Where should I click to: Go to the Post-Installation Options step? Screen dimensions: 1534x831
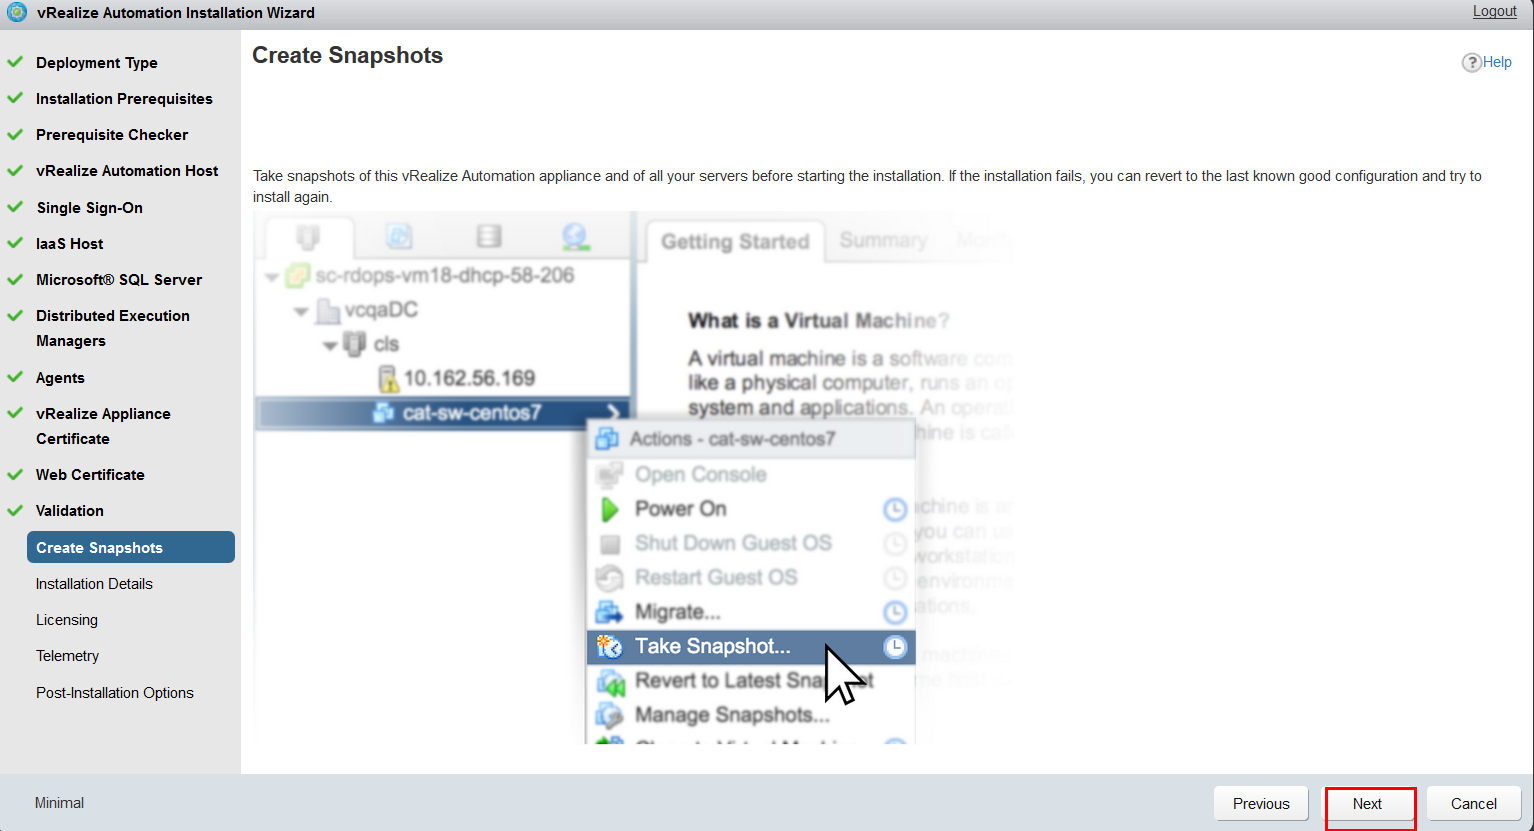(x=115, y=692)
